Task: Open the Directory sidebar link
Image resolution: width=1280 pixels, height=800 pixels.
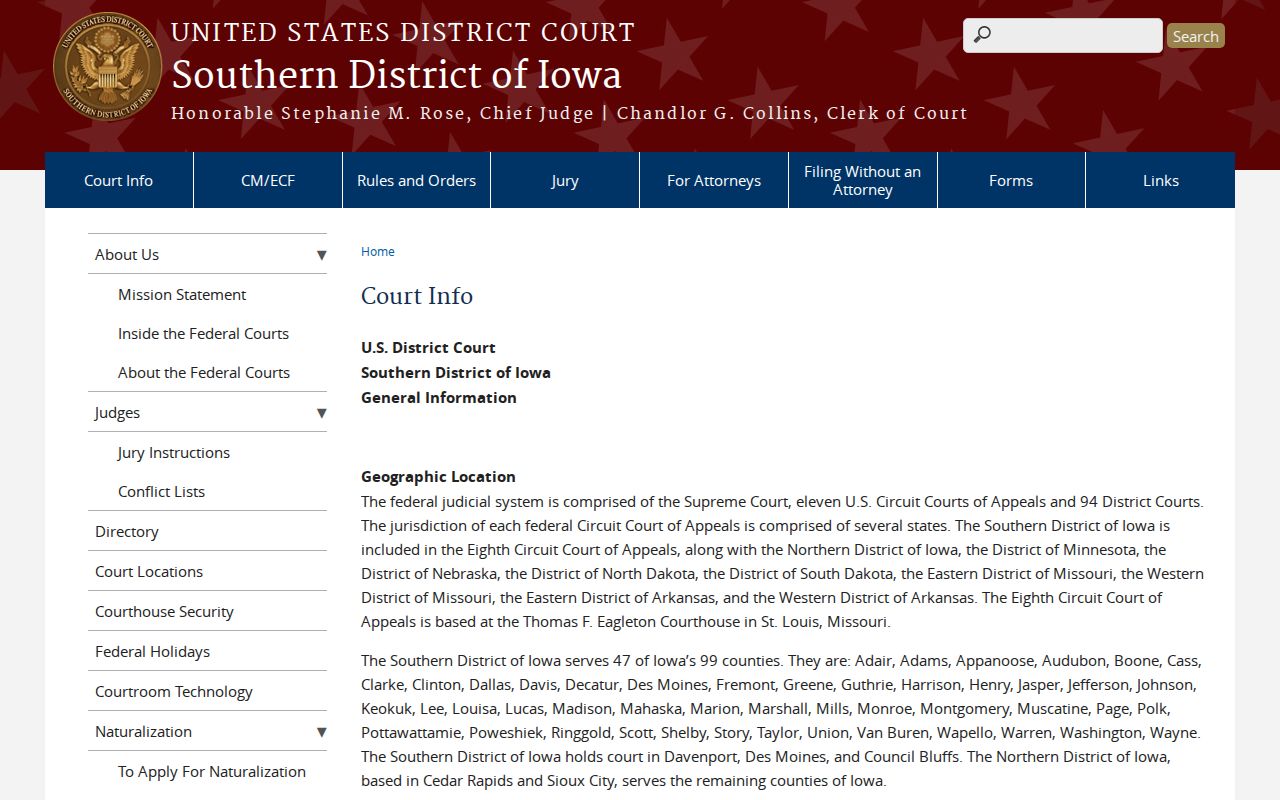Action: click(127, 531)
